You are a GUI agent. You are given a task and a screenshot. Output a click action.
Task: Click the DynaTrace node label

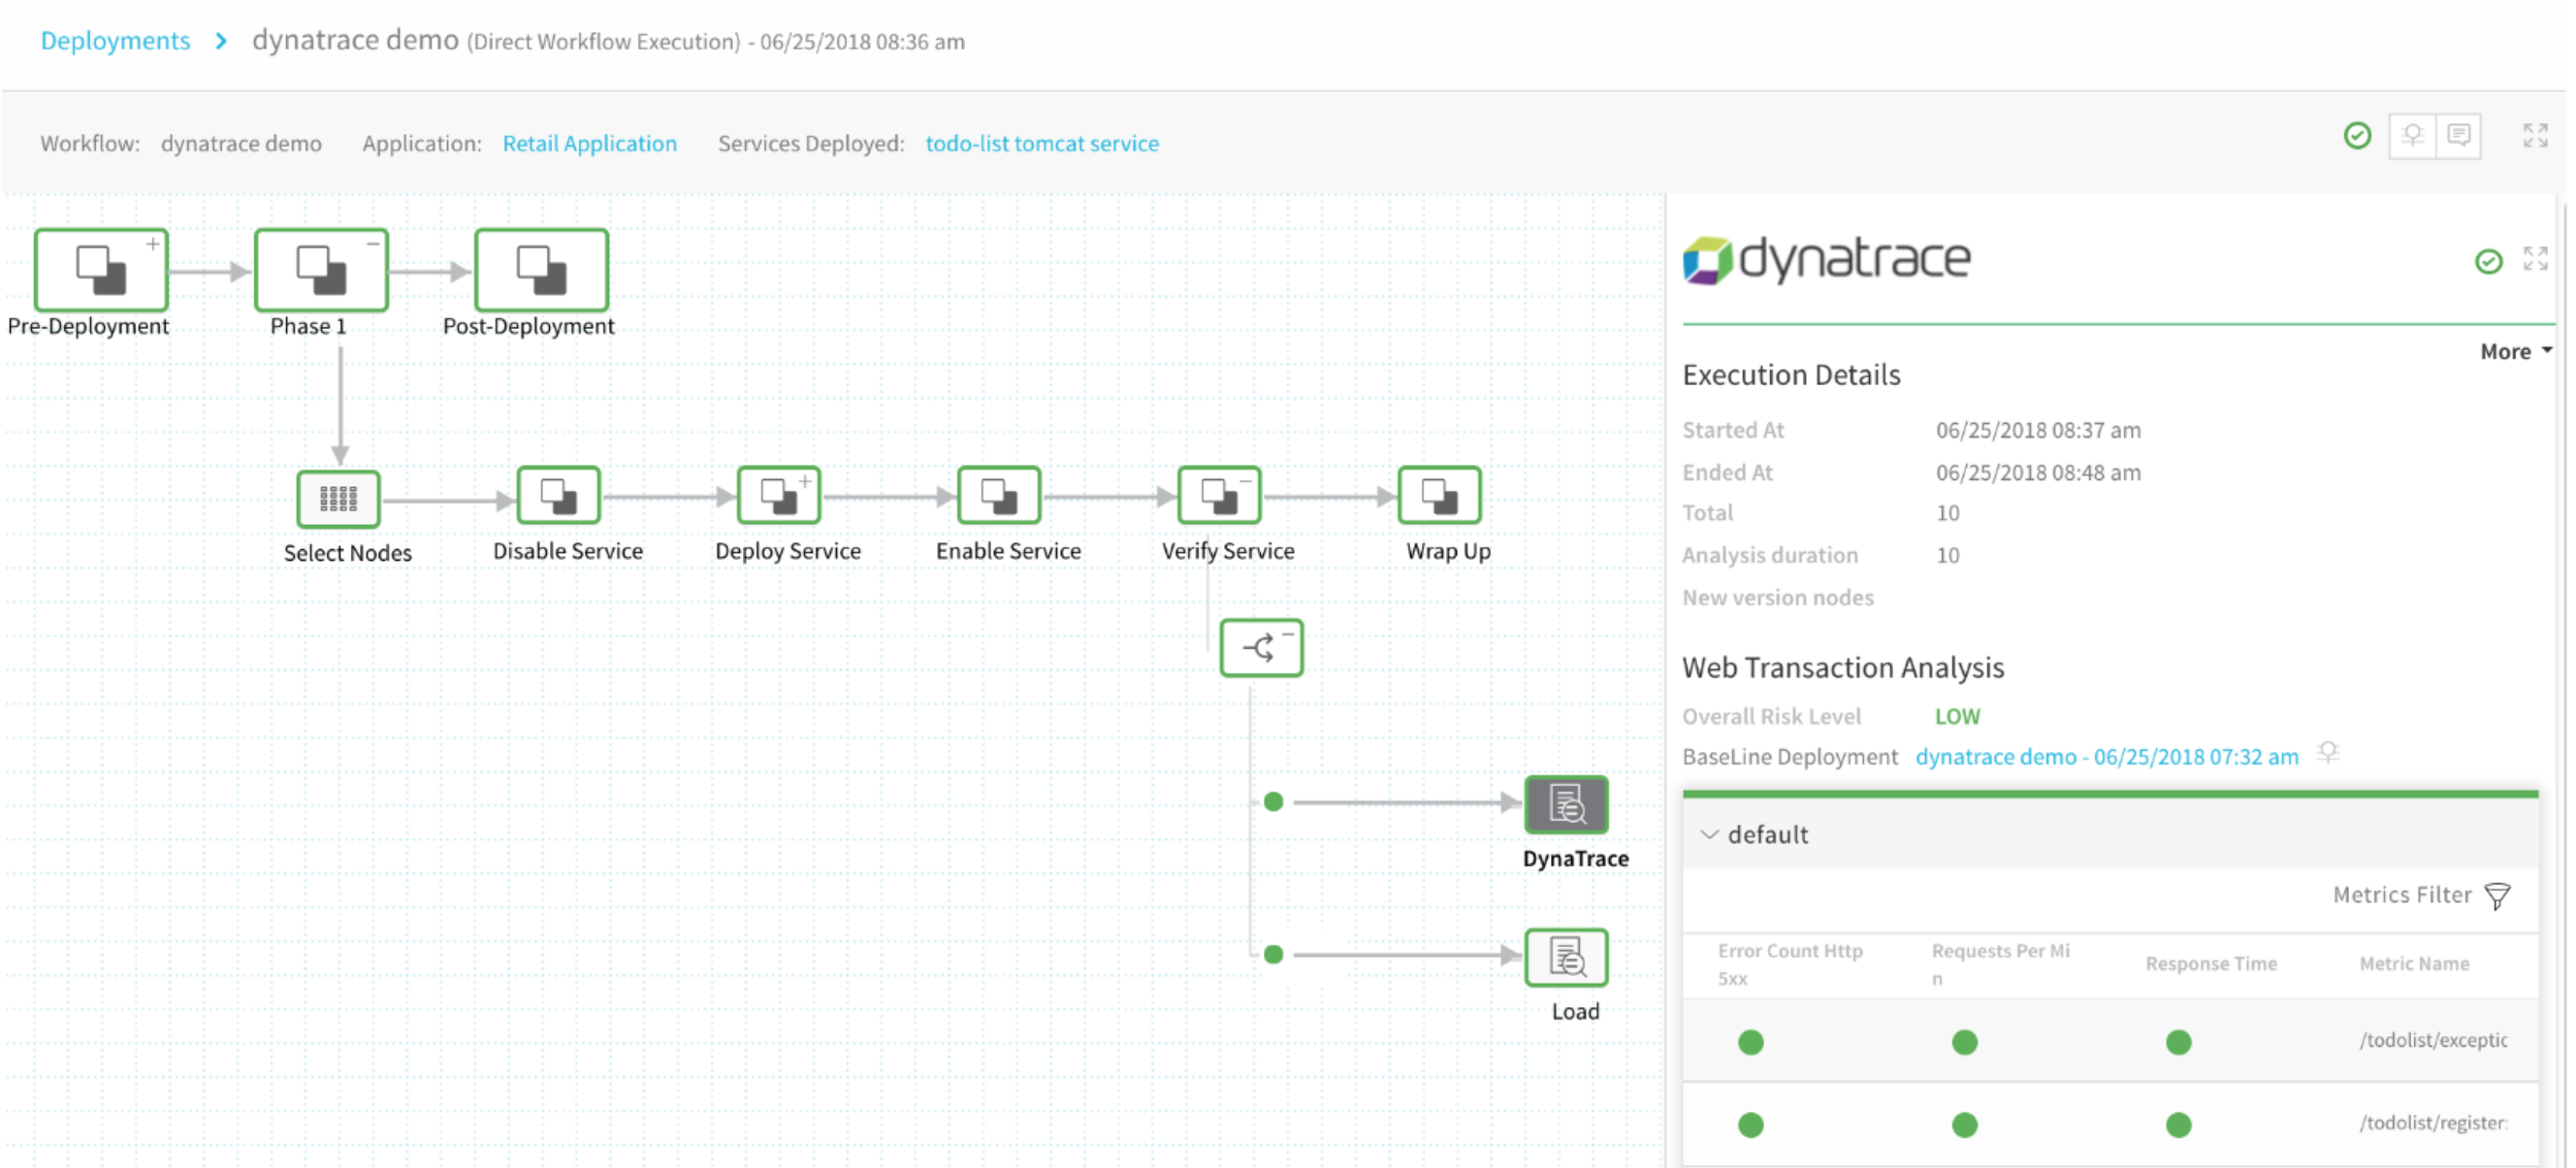tap(1575, 859)
